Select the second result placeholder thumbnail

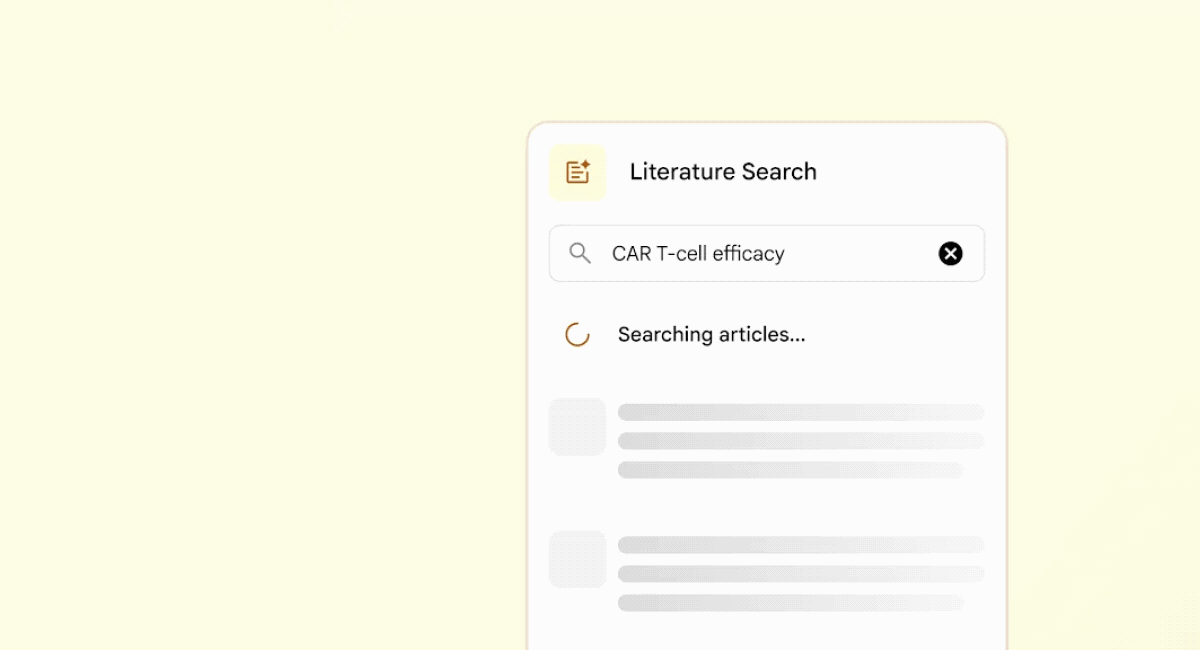pyautogui.click(x=578, y=559)
